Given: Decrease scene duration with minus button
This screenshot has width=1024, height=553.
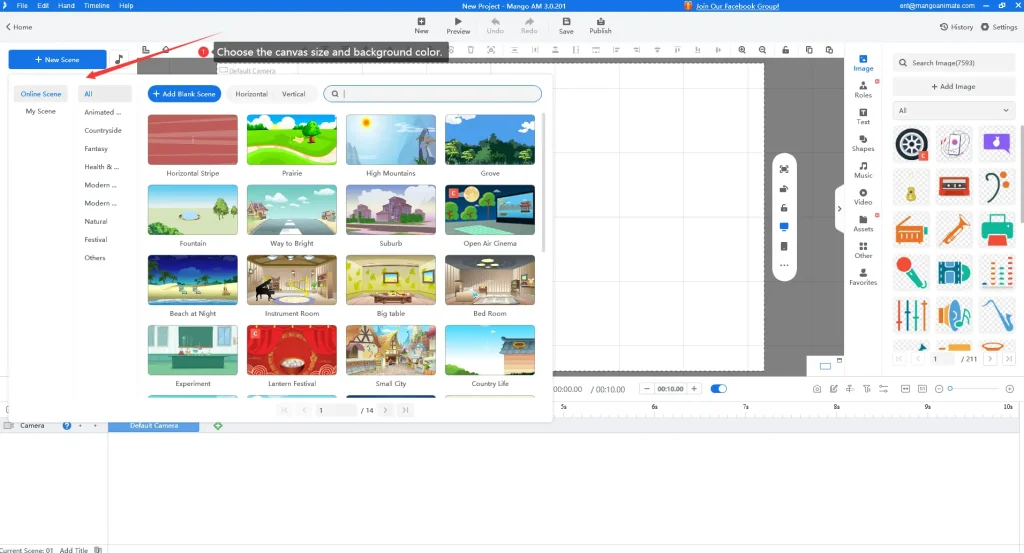Looking at the screenshot, I should point(647,388).
